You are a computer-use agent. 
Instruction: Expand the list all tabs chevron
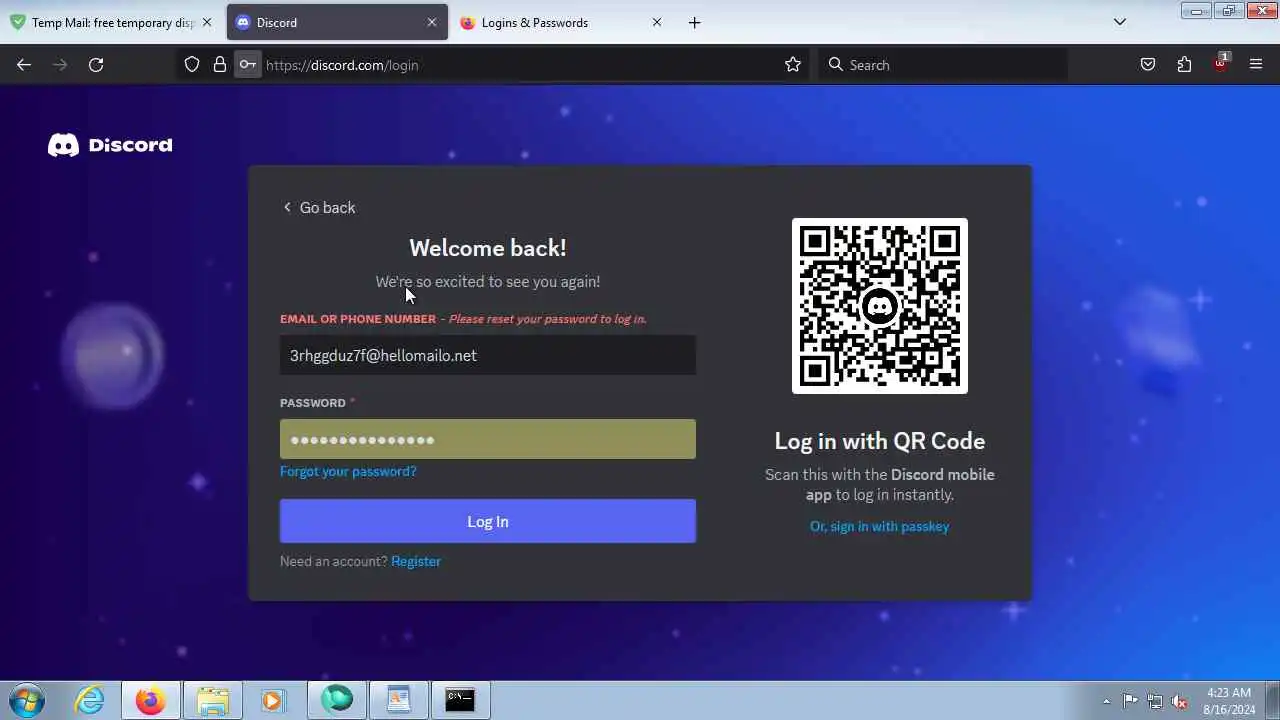[x=1120, y=22]
